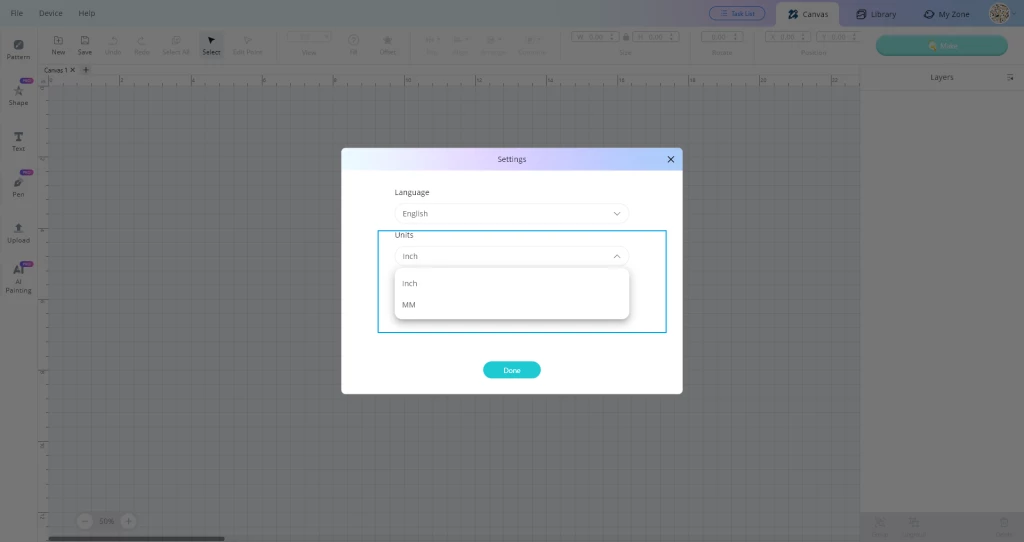The width and height of the screenshot is (1024, 542).
Task: Open the Upload tool
Action: click(18, 233)
